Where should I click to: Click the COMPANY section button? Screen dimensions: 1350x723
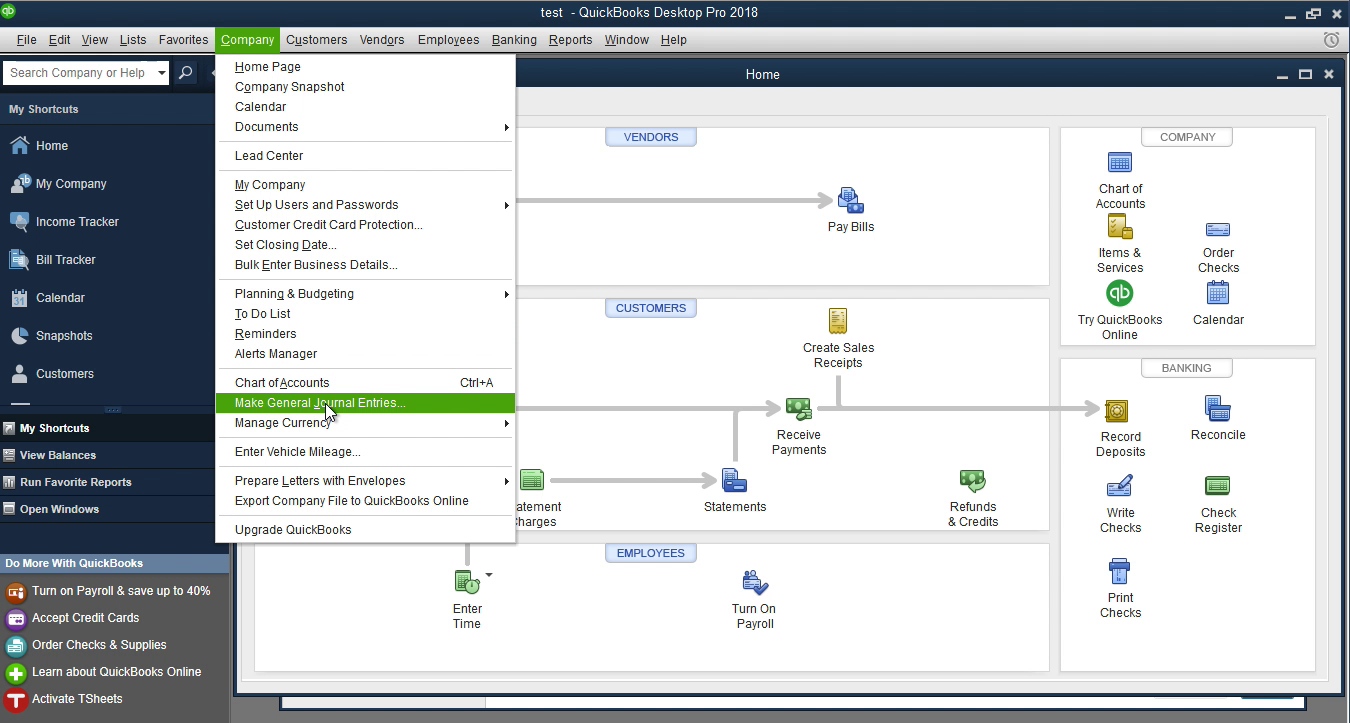point(1187,137)
